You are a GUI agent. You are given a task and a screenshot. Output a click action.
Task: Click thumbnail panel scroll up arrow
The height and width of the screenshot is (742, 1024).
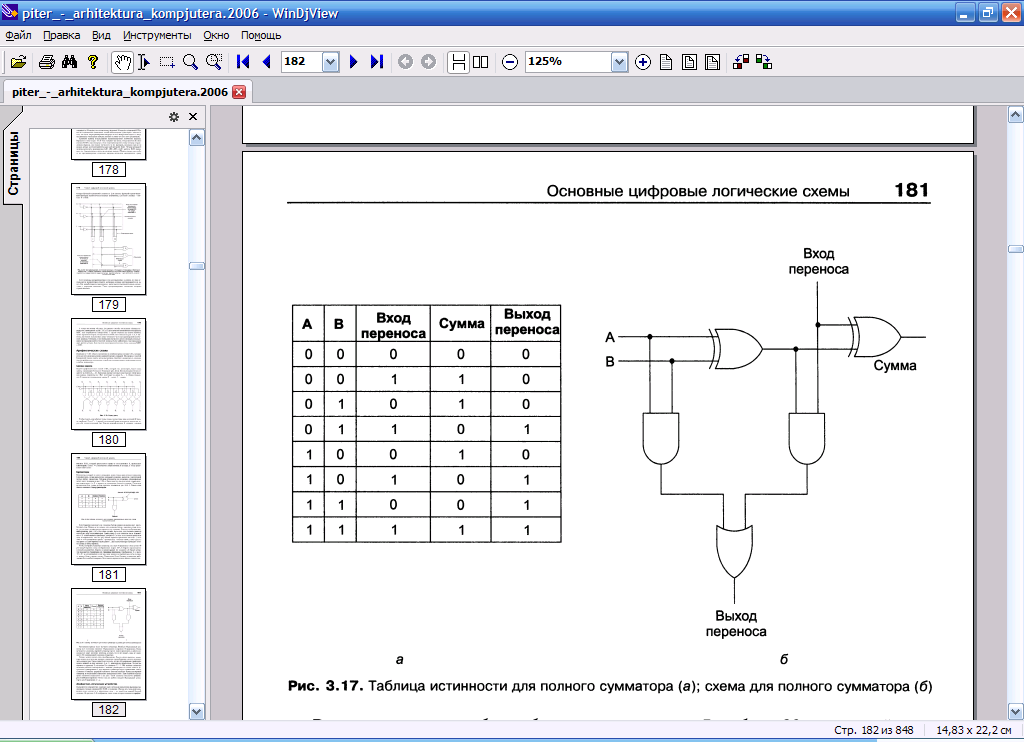(x=197, y=138)
